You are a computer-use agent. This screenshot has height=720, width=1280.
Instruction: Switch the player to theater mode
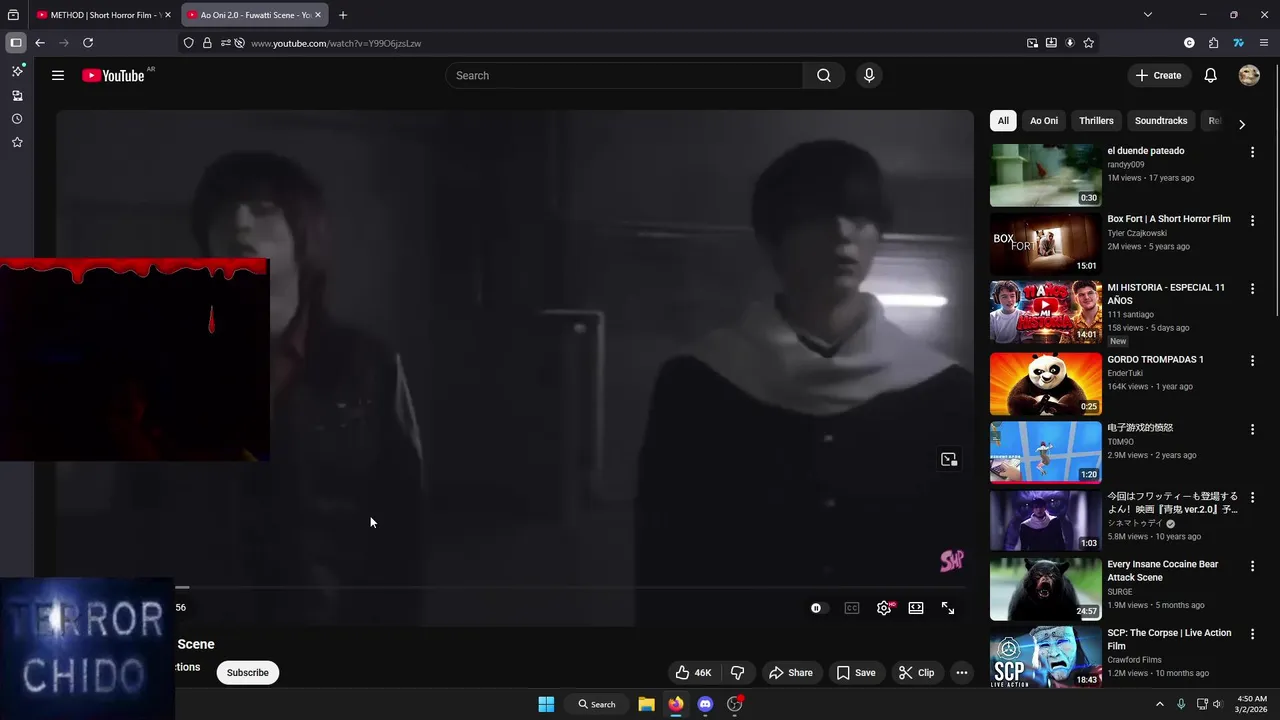tap(916, 608)
